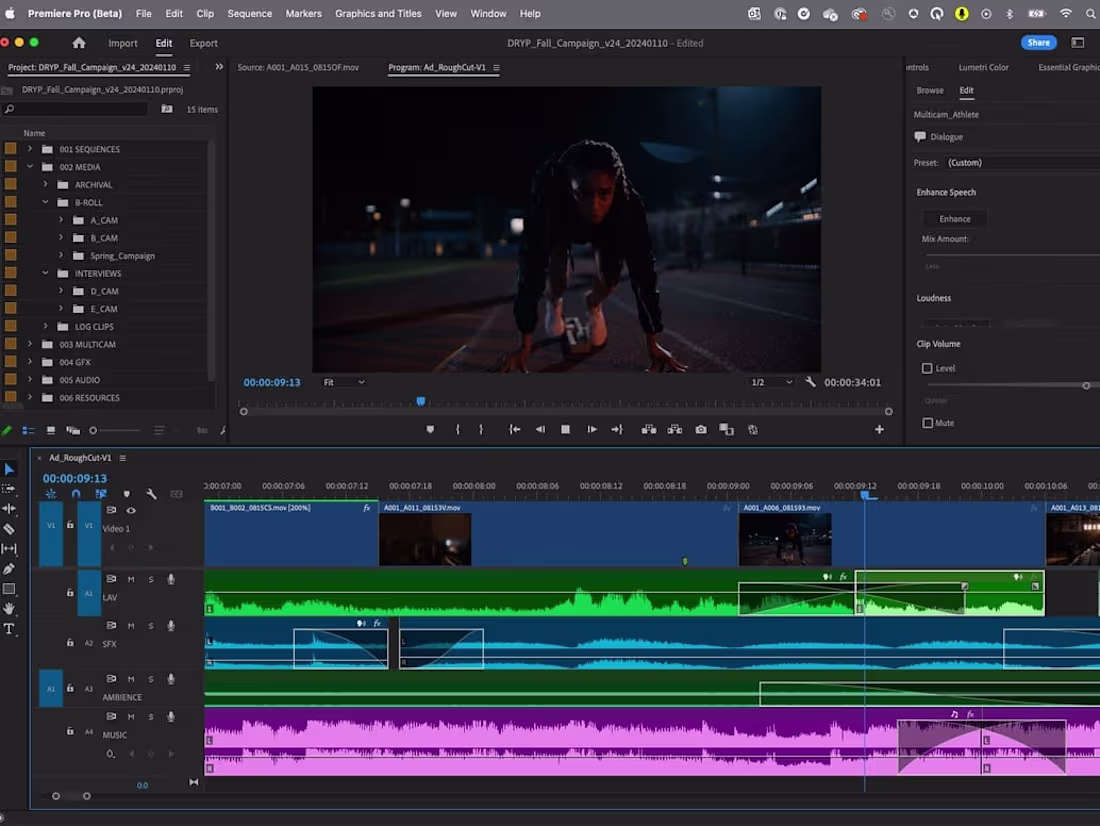Click the captions icon in the timeline header

click(176, 494)
